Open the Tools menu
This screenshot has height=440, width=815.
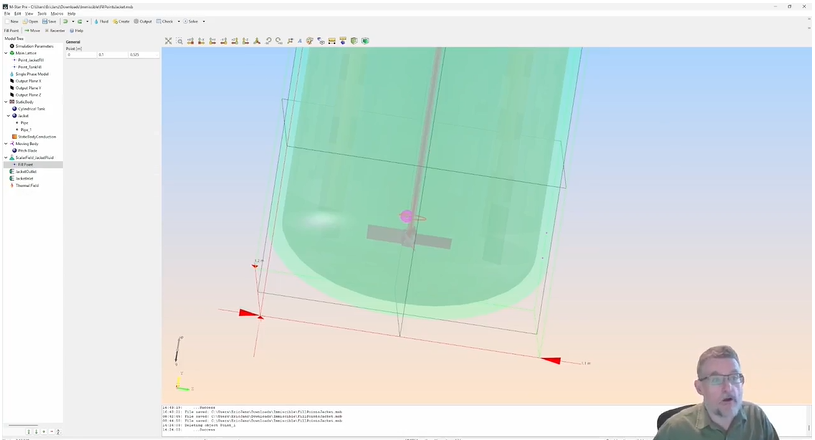point(42,13)
